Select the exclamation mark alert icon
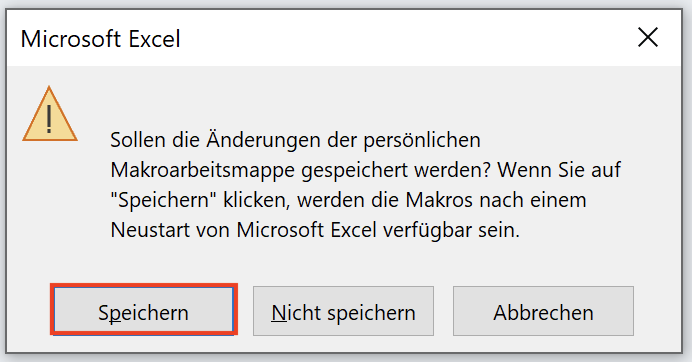692x362 pixels. coord(50,114)
